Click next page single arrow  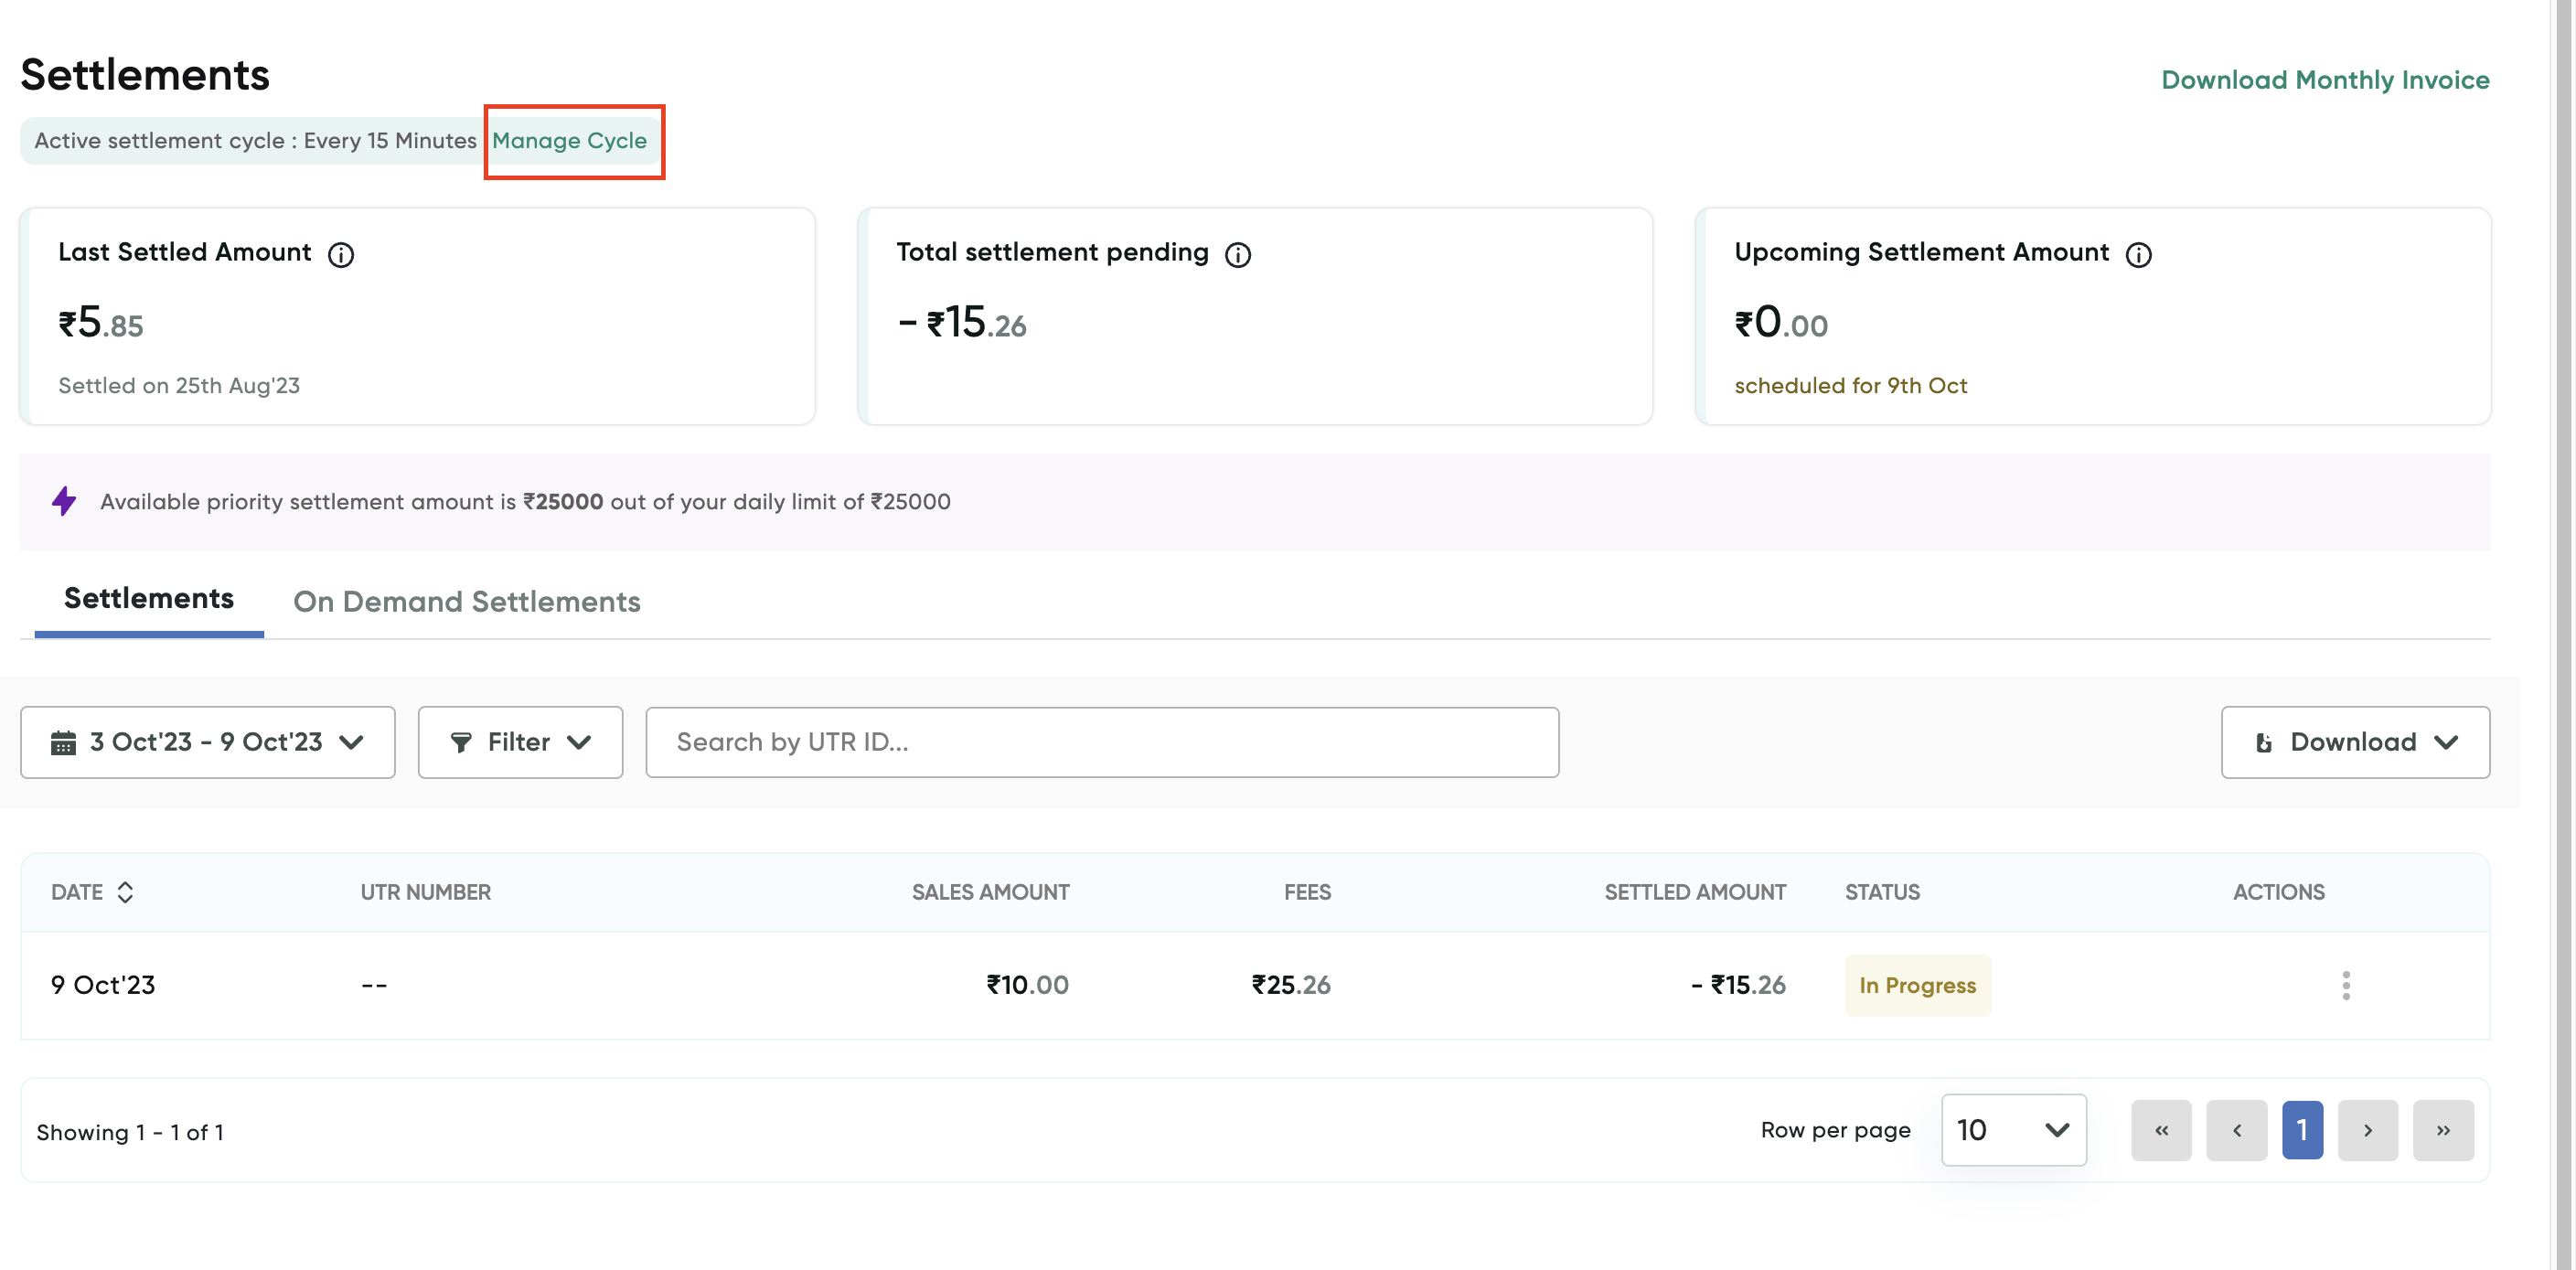tap(2367, 1130)
